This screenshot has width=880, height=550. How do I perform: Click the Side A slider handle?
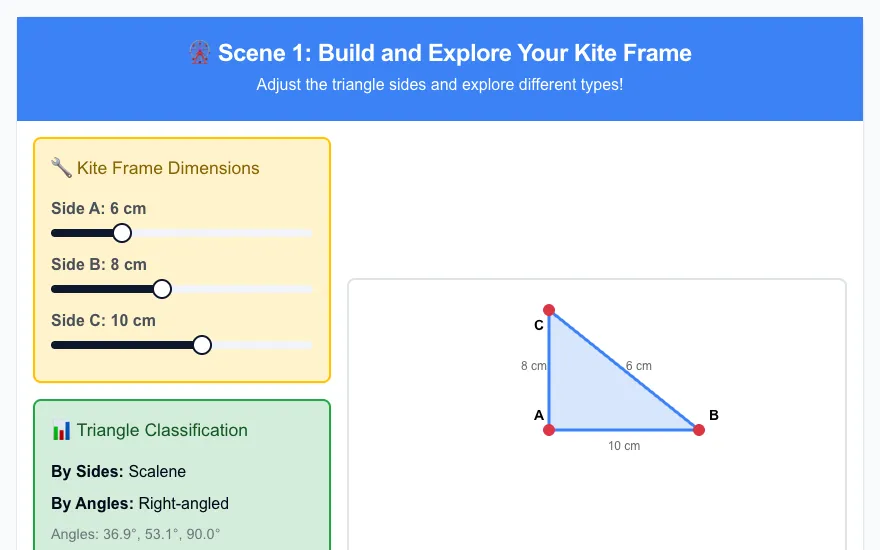click(x=122, y=233)
